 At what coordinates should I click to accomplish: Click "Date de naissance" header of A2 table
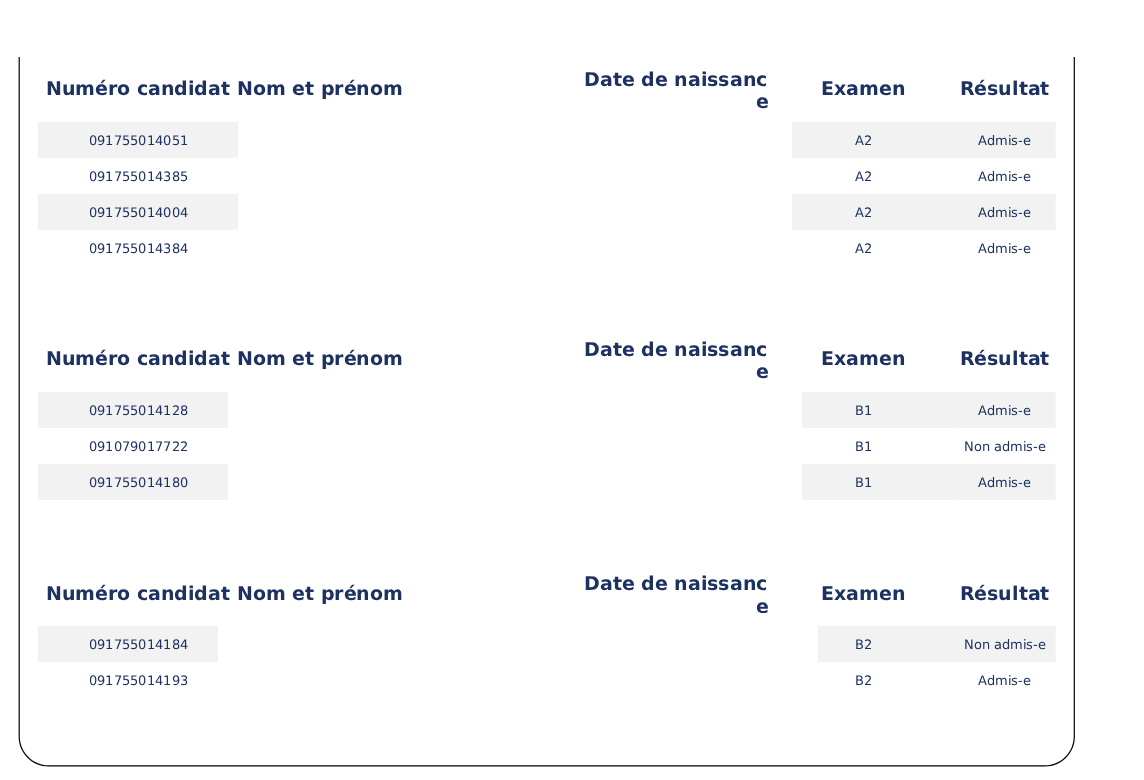coord(676,90)
